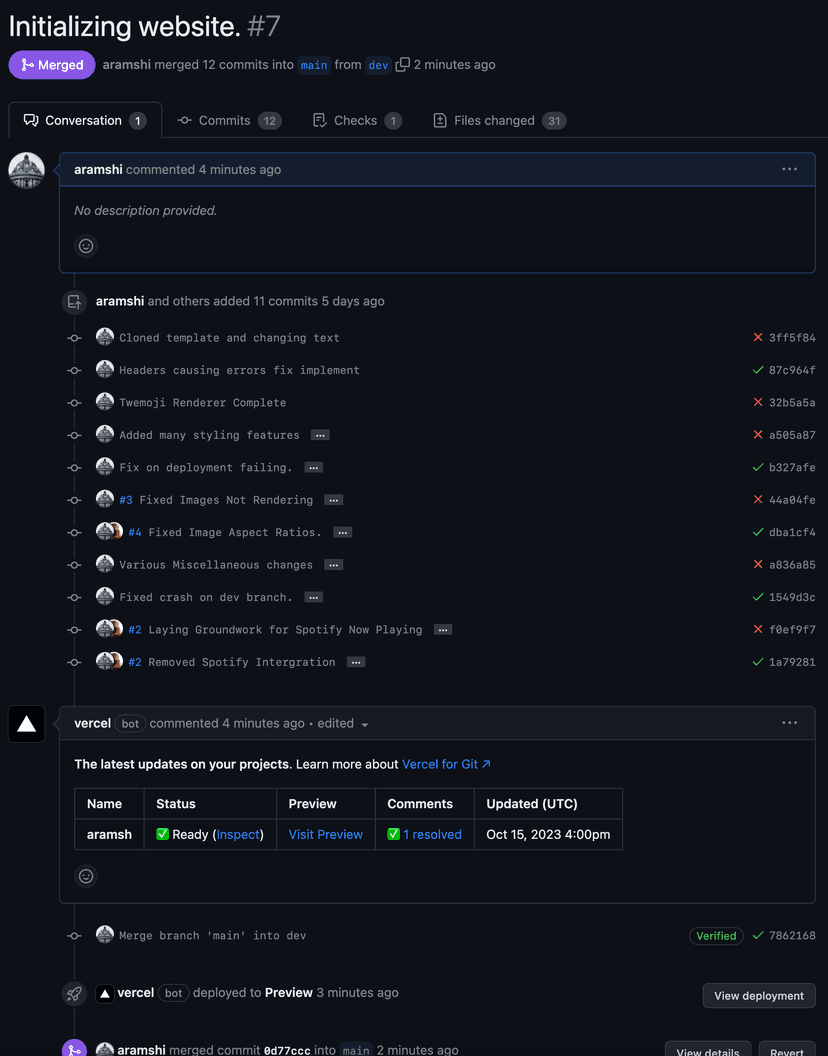Image resolution: width=828 pixels, height=1056 pixels.
Task: Expand 'Added many styling features' commit description
Action: (320, 435)
